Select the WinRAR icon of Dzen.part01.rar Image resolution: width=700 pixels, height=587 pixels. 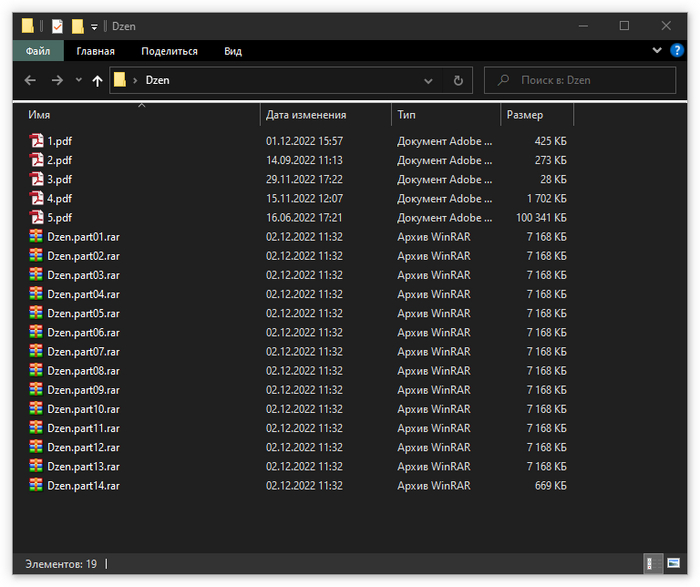37,237
